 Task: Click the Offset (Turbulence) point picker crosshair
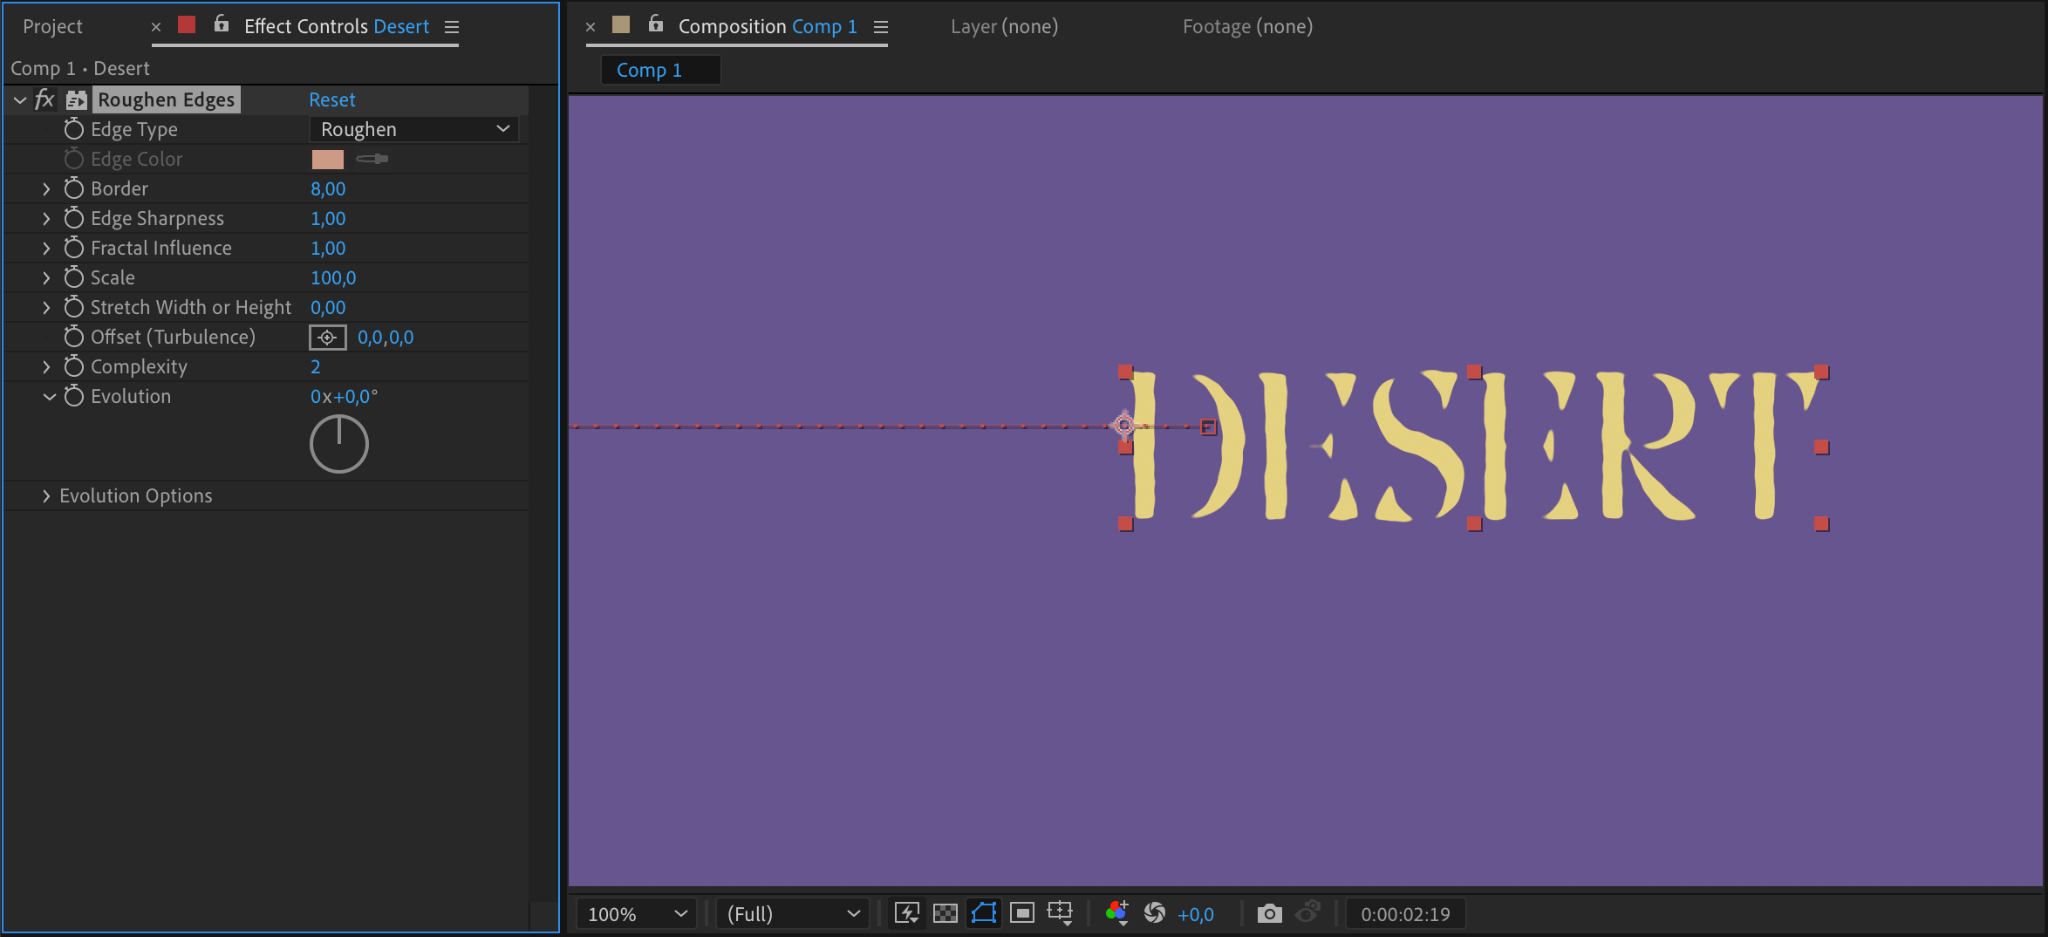point(327,338)
